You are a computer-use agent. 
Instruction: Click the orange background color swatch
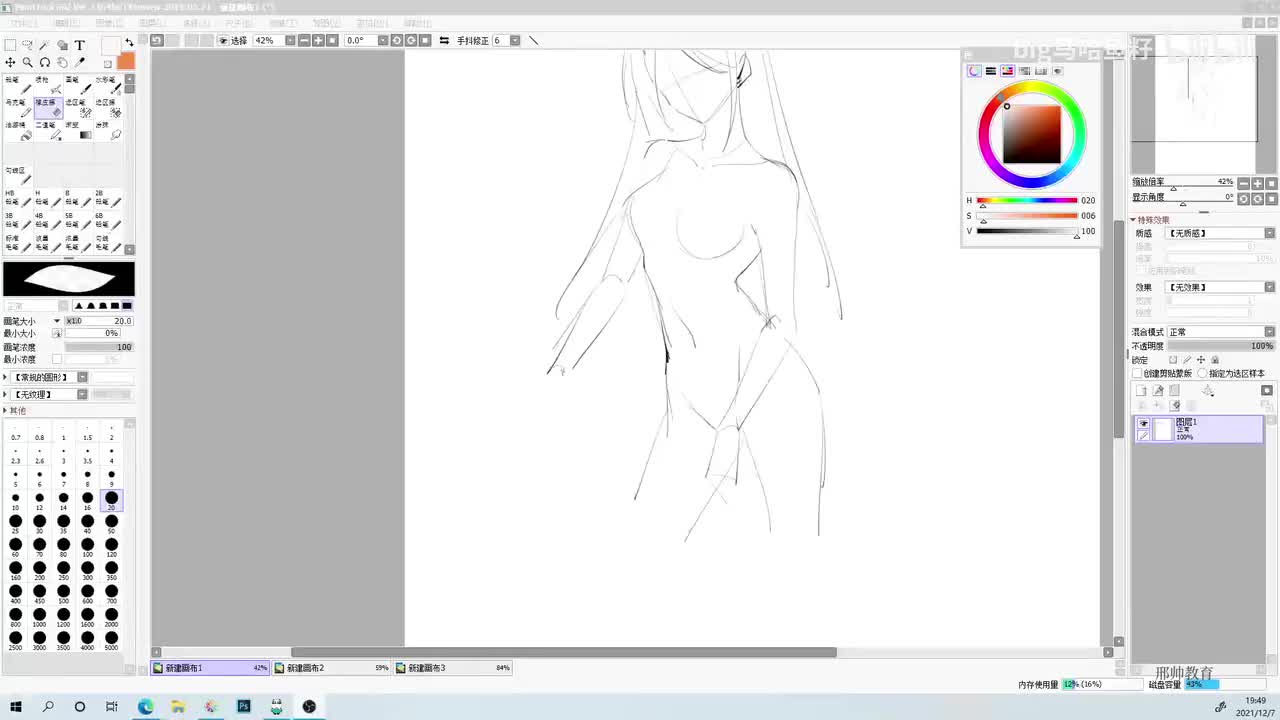click(125, 62)
